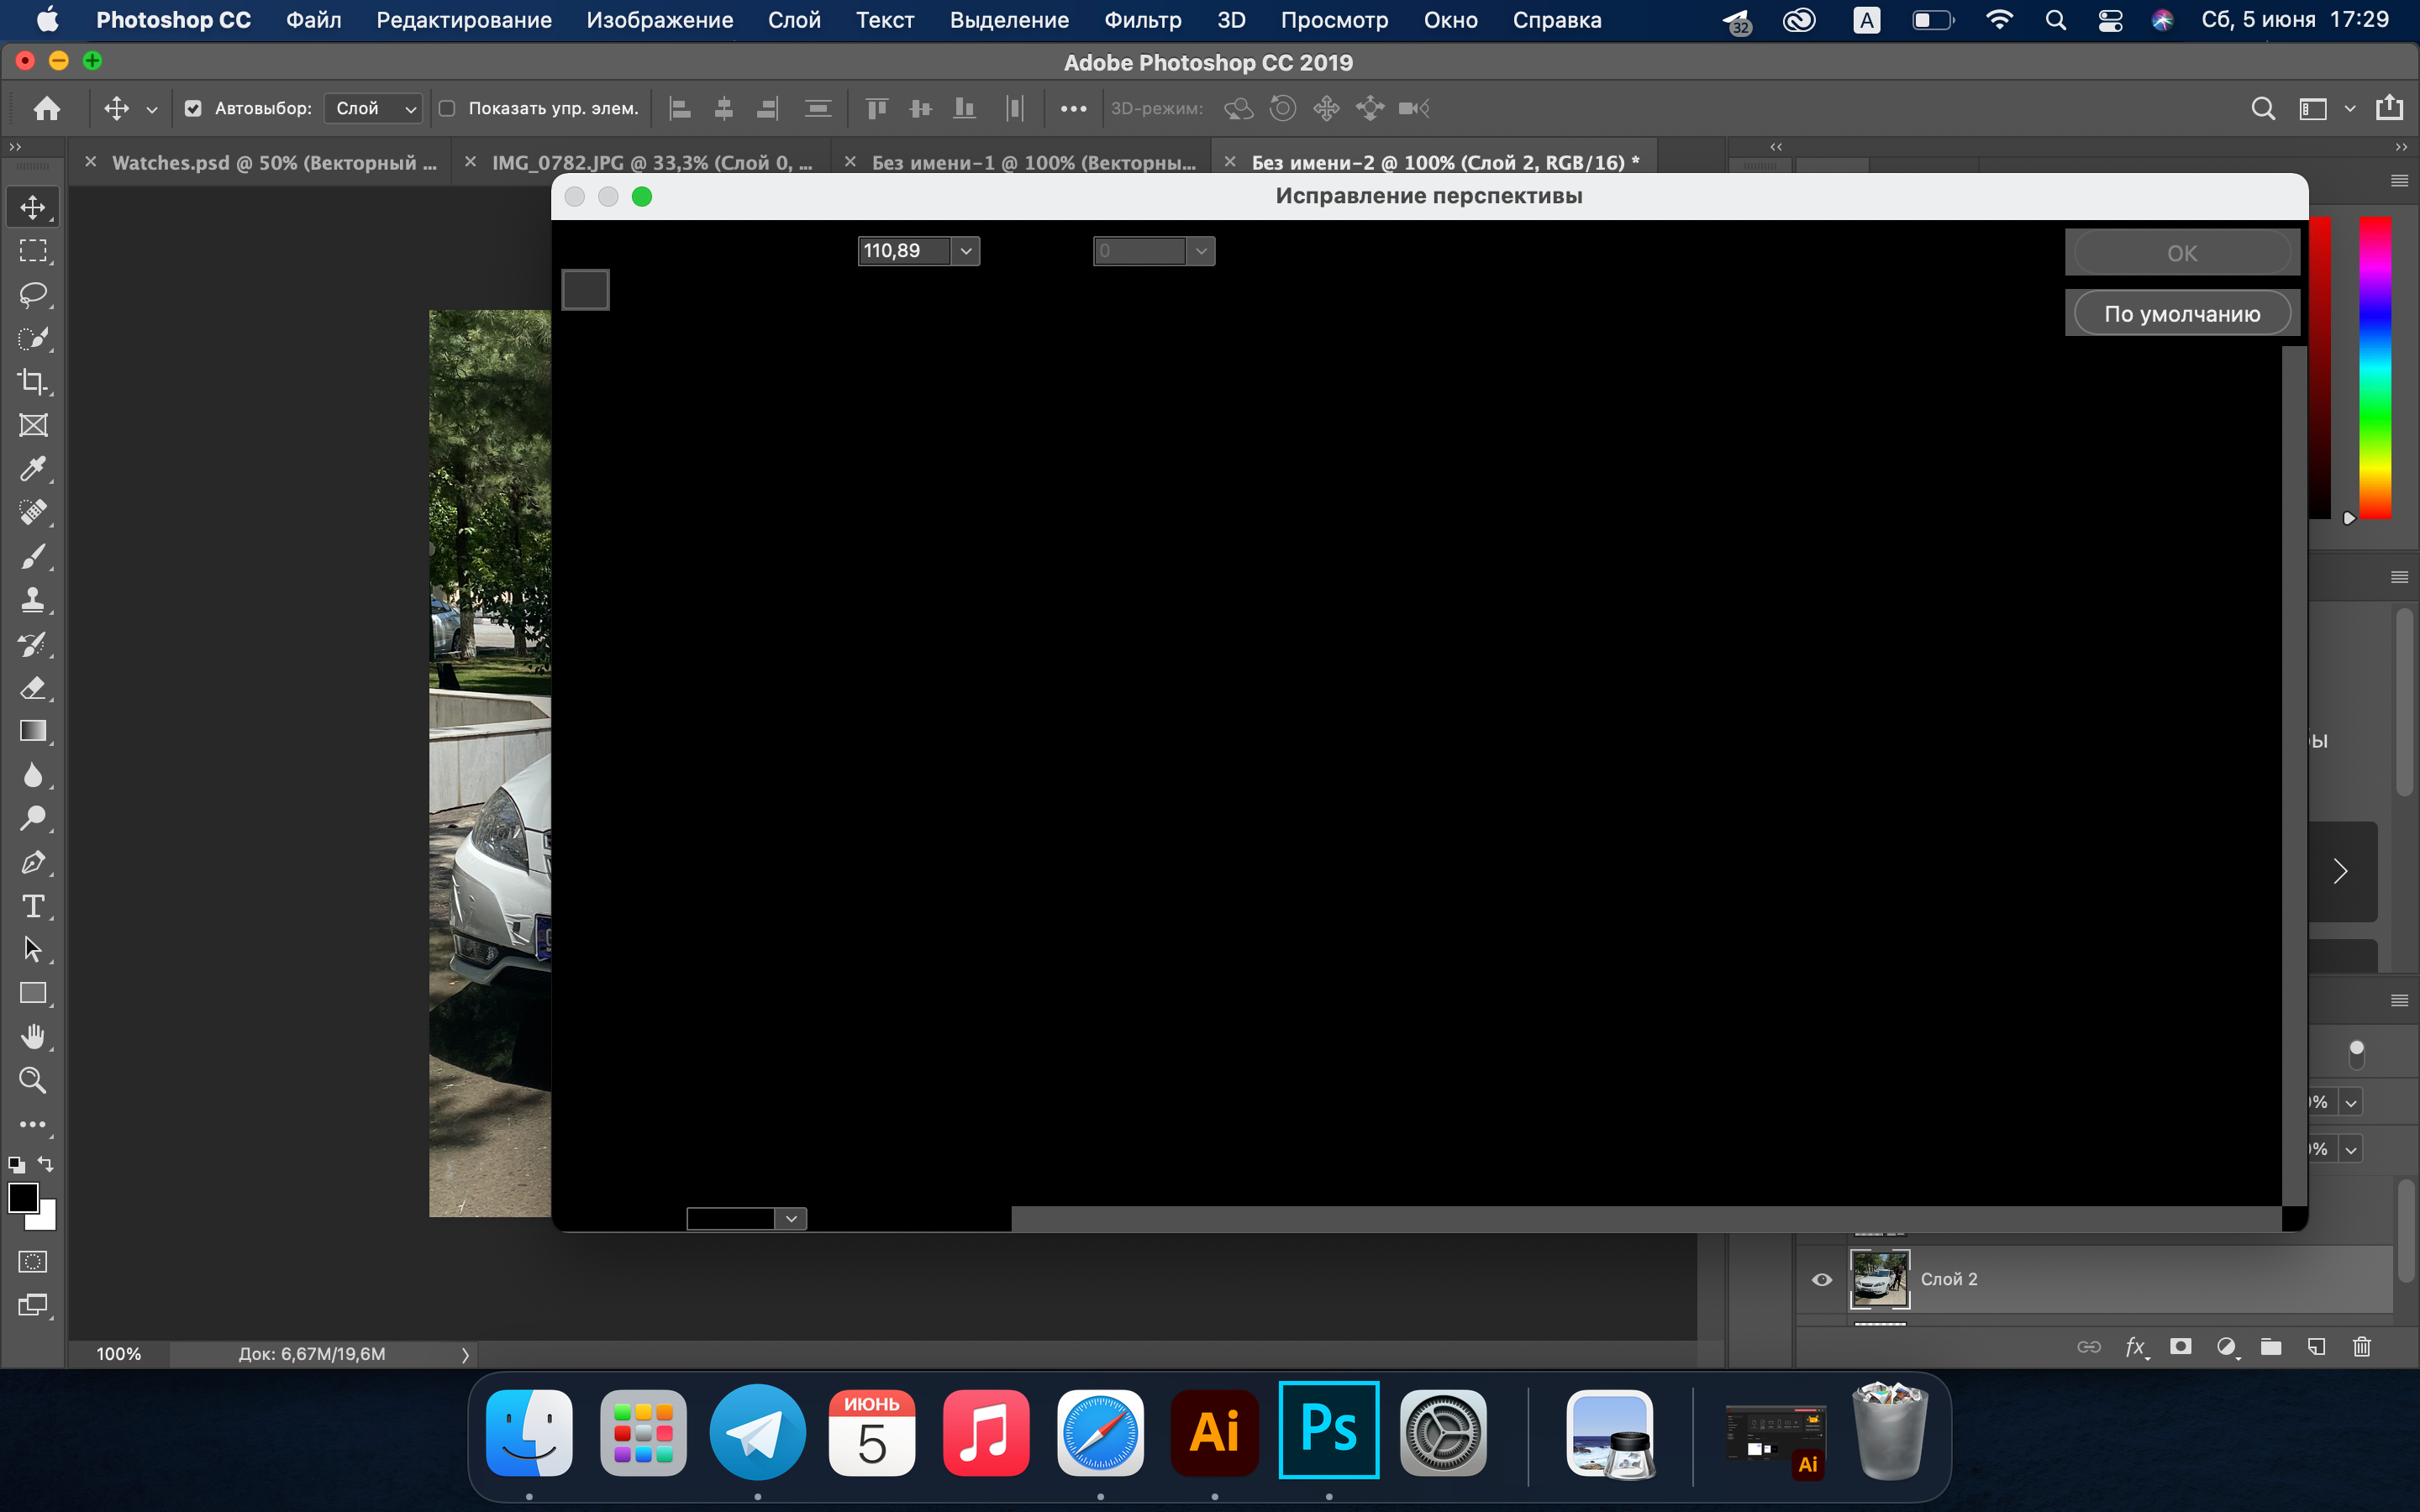Choose the Eraser tool
This screenshot has height=1512, width=2420.
click(33, 688)
